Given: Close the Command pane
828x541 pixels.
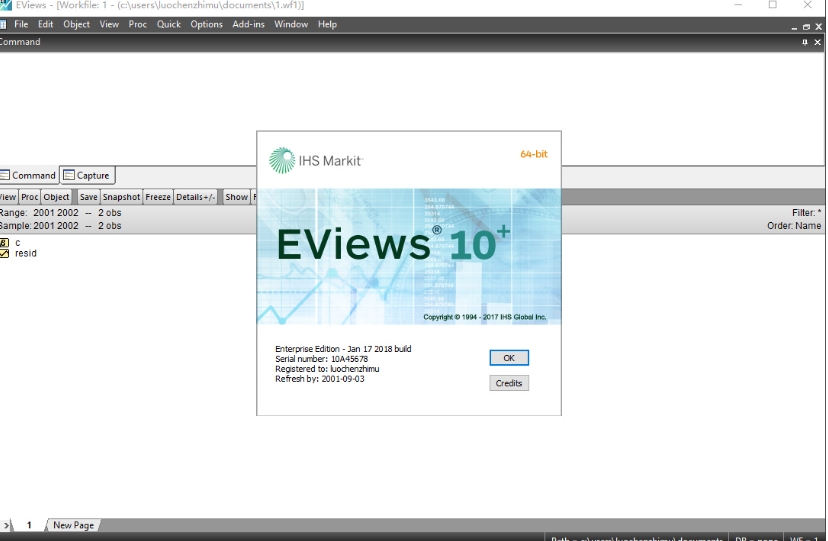Looking at the screenshot, I should click(817, 42).
